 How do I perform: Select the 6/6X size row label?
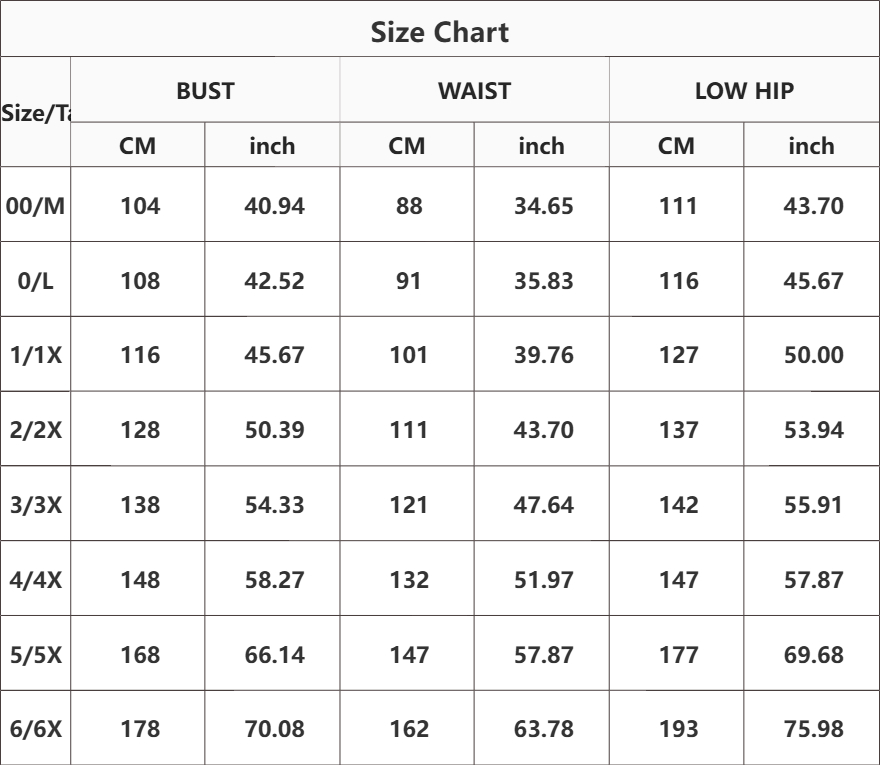pyautogui.click(x=36, y=729)
